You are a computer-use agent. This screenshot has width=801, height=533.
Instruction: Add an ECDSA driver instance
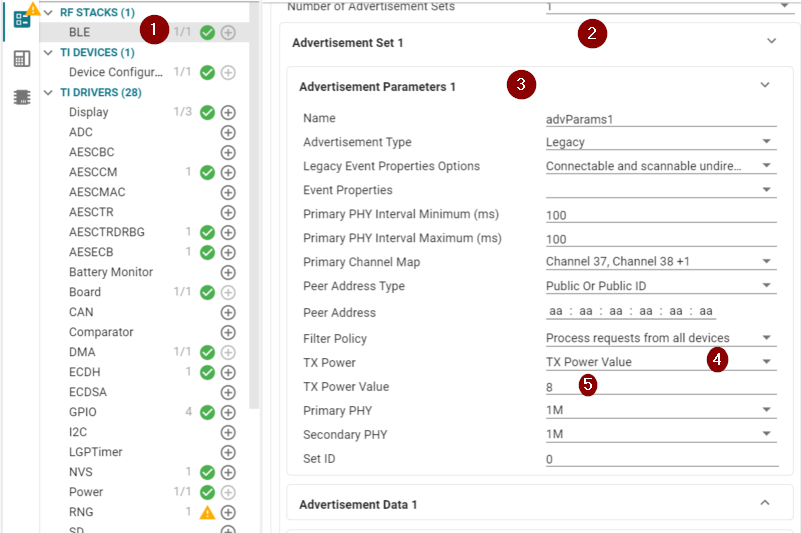(228, 392)
